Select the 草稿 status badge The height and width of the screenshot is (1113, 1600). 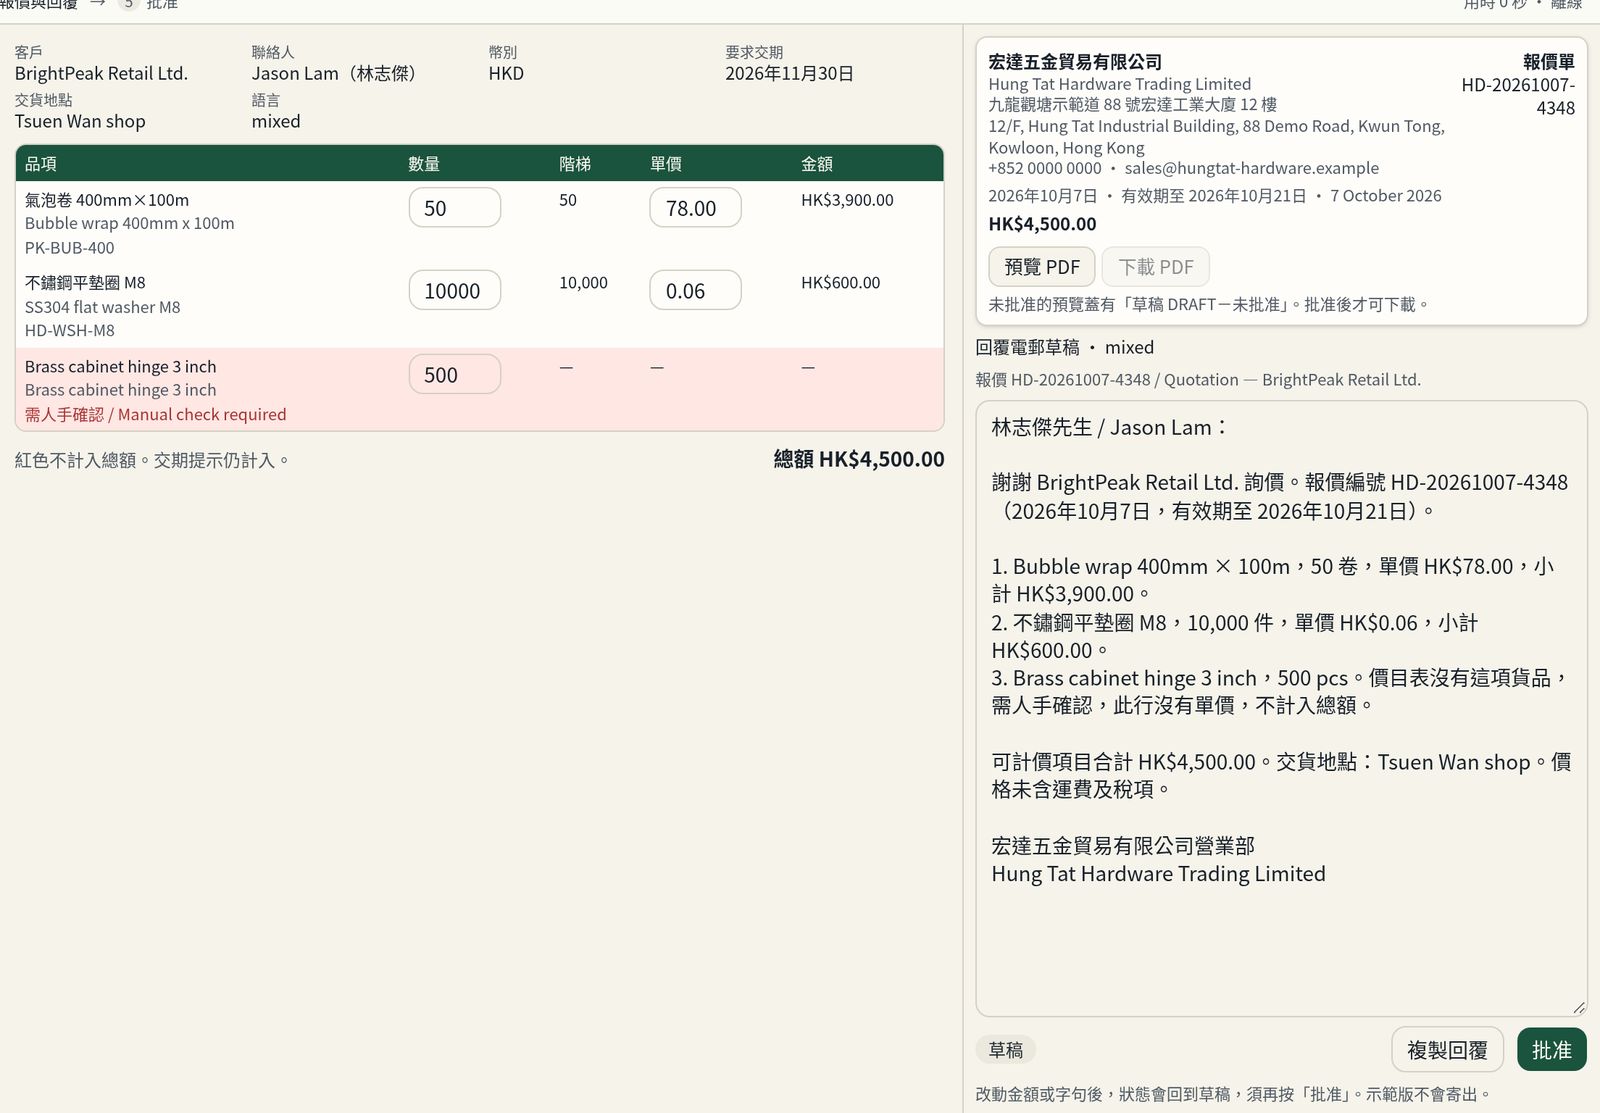1005,1050
